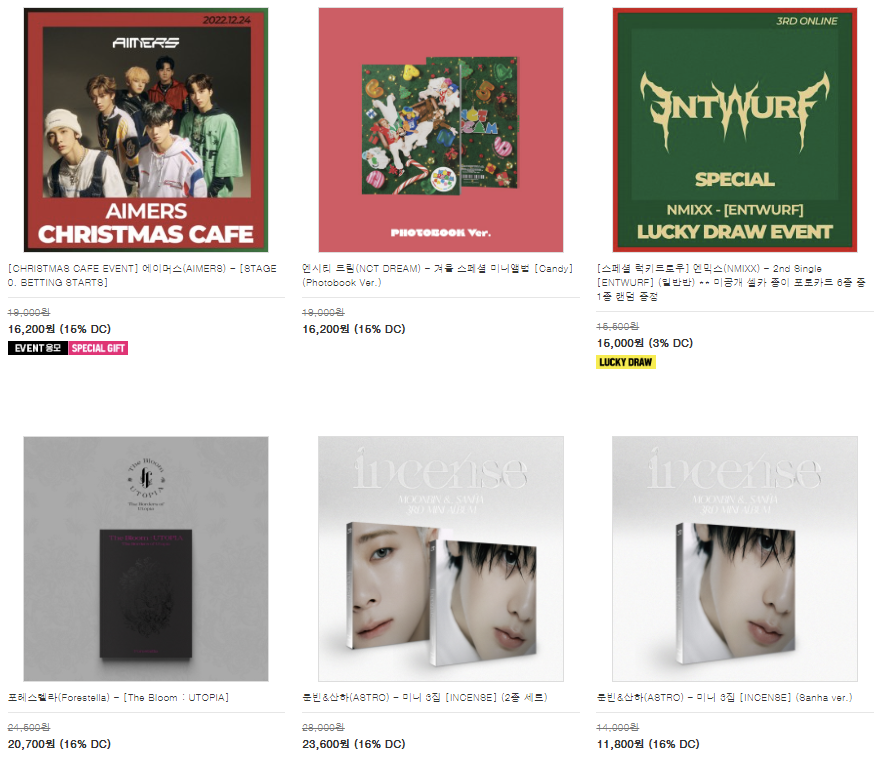Click the ASTRO INCENSE two-set title link

tap(425, 698)
